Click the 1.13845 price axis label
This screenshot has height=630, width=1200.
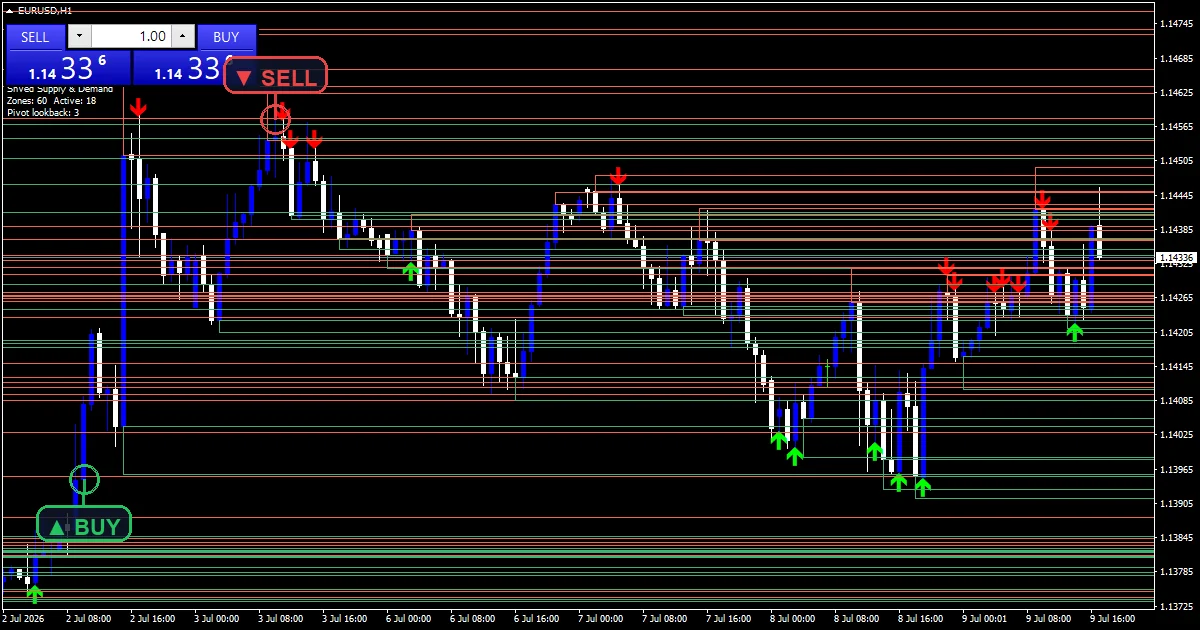1175,538
